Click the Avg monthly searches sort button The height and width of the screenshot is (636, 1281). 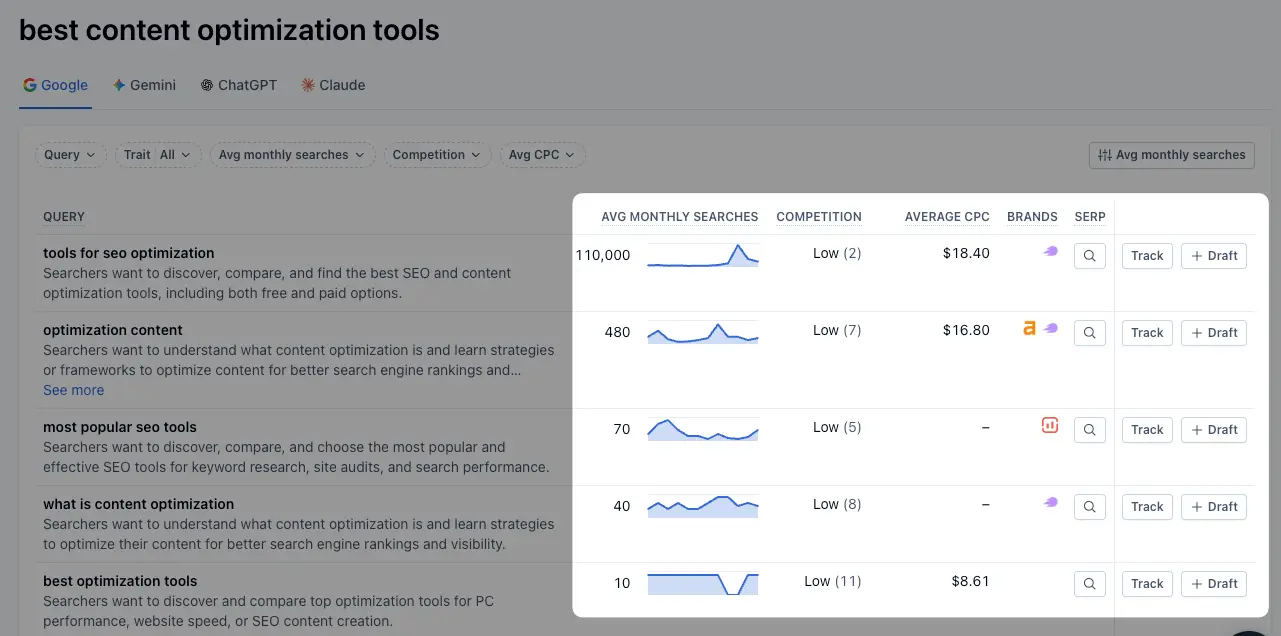pos(1171,155)
